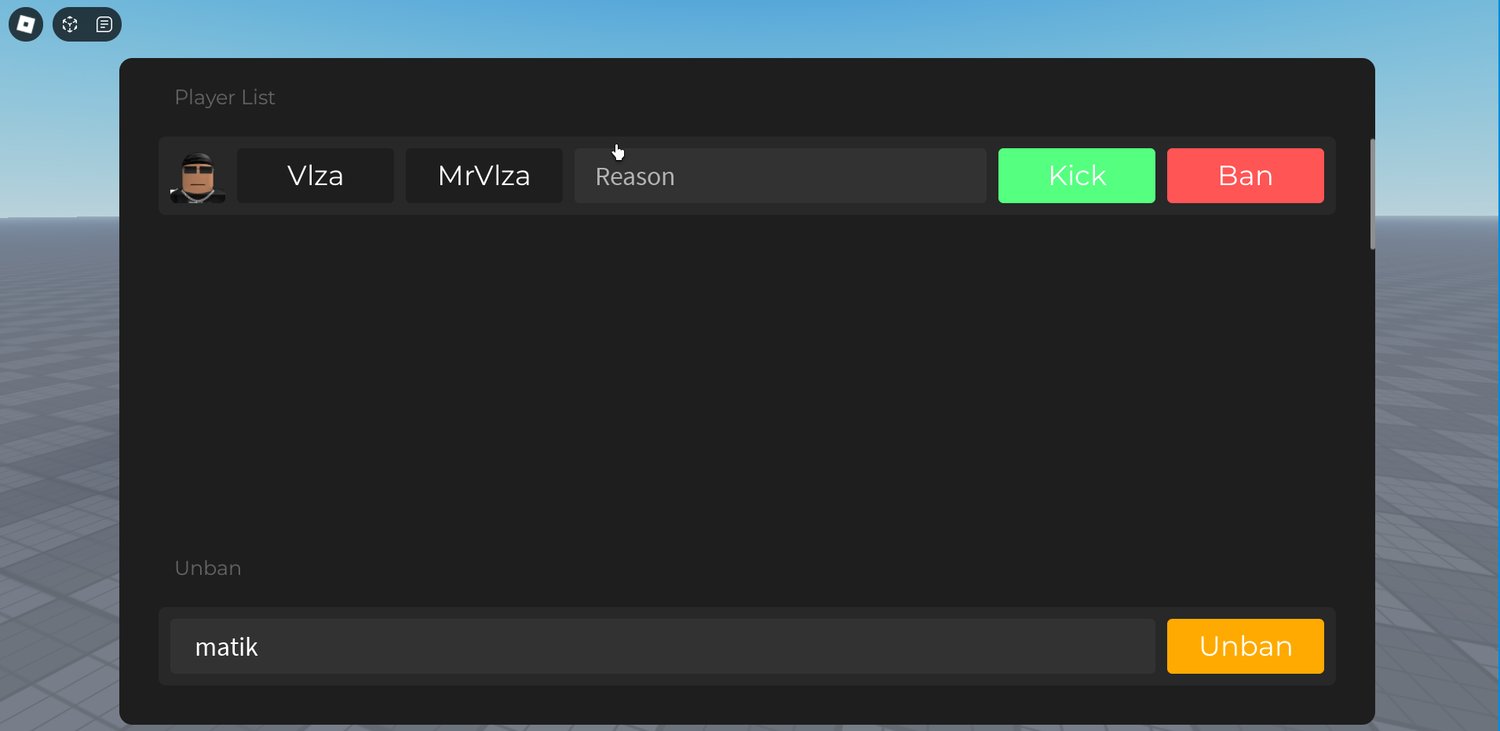1500x731 pixels.
Task: Click the panel's vertical scrollbar thumb
Action: pos(1372,194)
